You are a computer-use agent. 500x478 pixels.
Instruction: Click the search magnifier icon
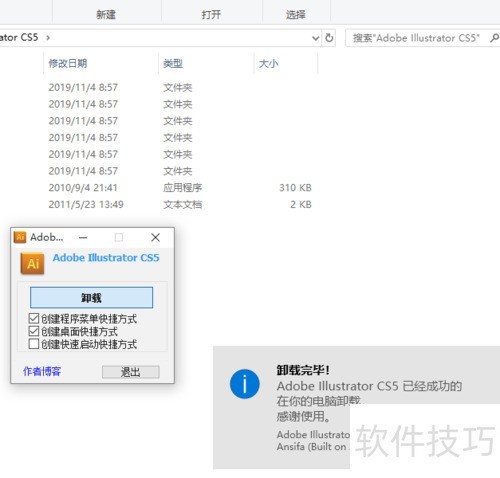(494, 38)
